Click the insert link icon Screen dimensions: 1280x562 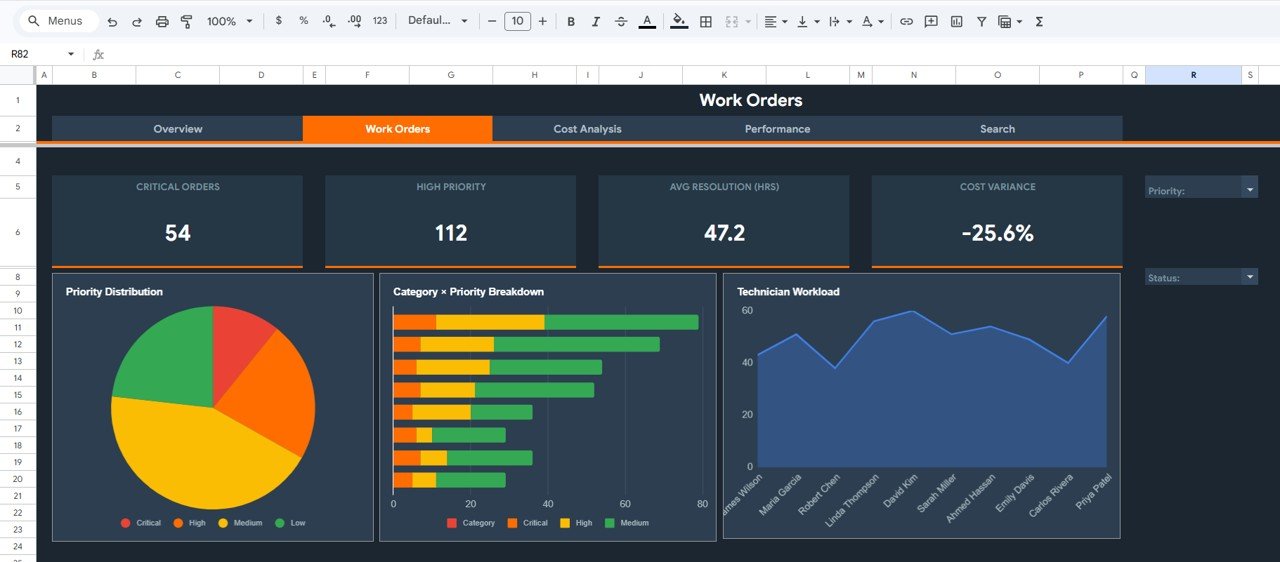point(906,21)
